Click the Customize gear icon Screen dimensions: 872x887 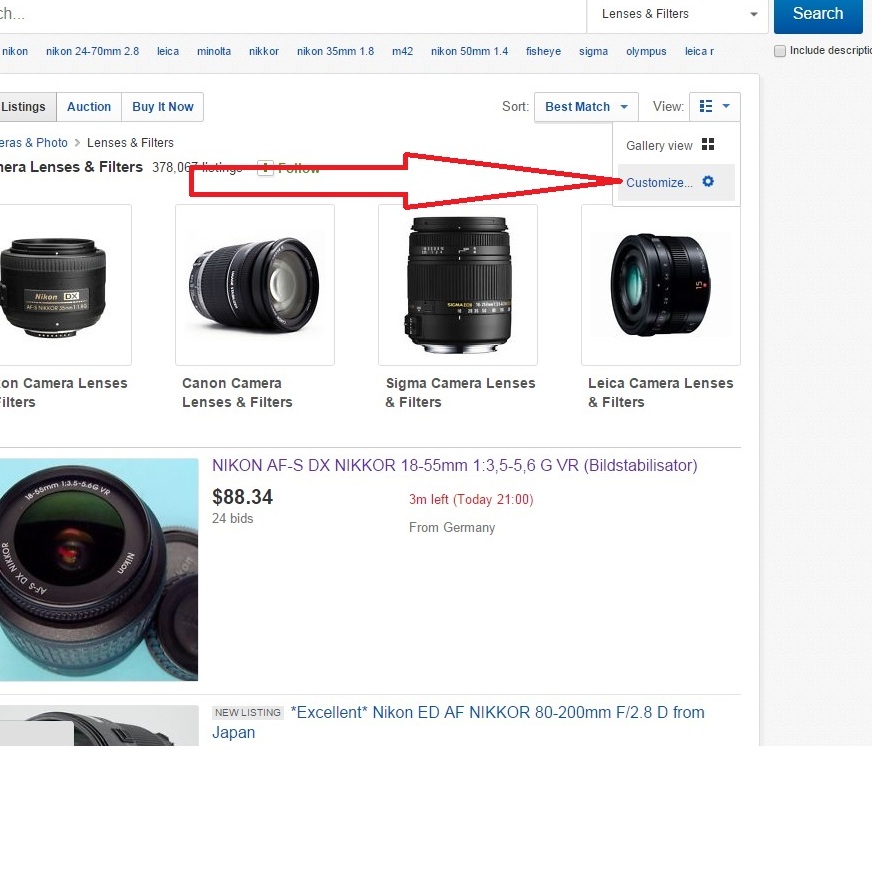(708, 182)
